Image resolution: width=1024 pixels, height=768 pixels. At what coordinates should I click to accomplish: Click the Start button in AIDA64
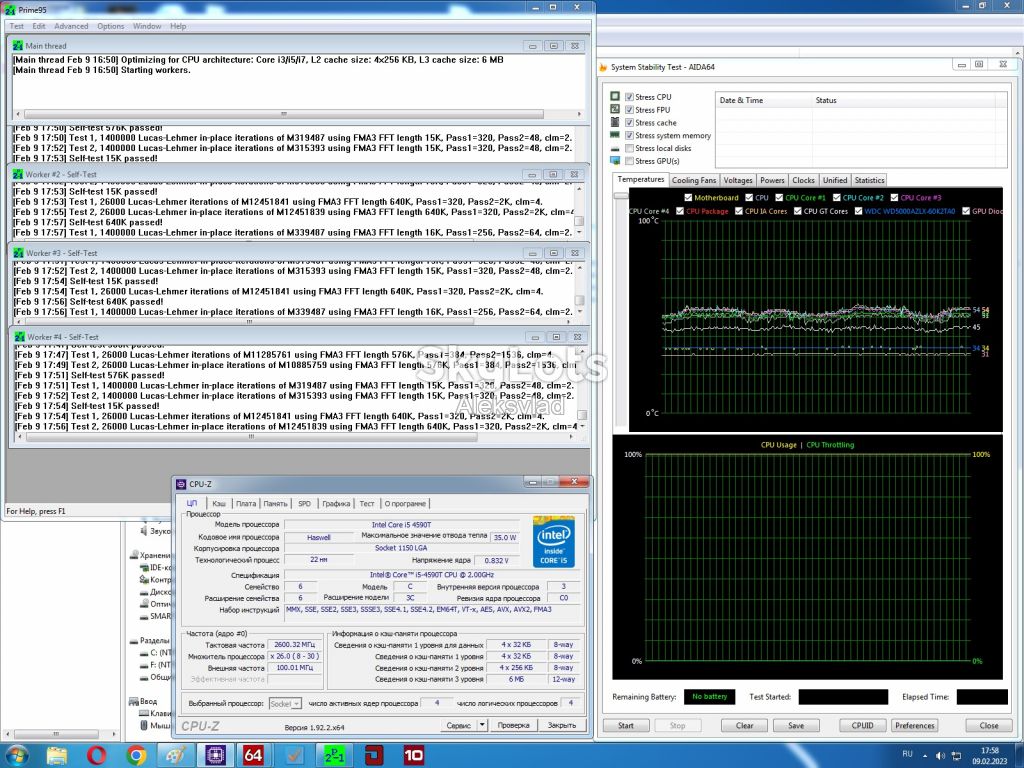[626, 726]
